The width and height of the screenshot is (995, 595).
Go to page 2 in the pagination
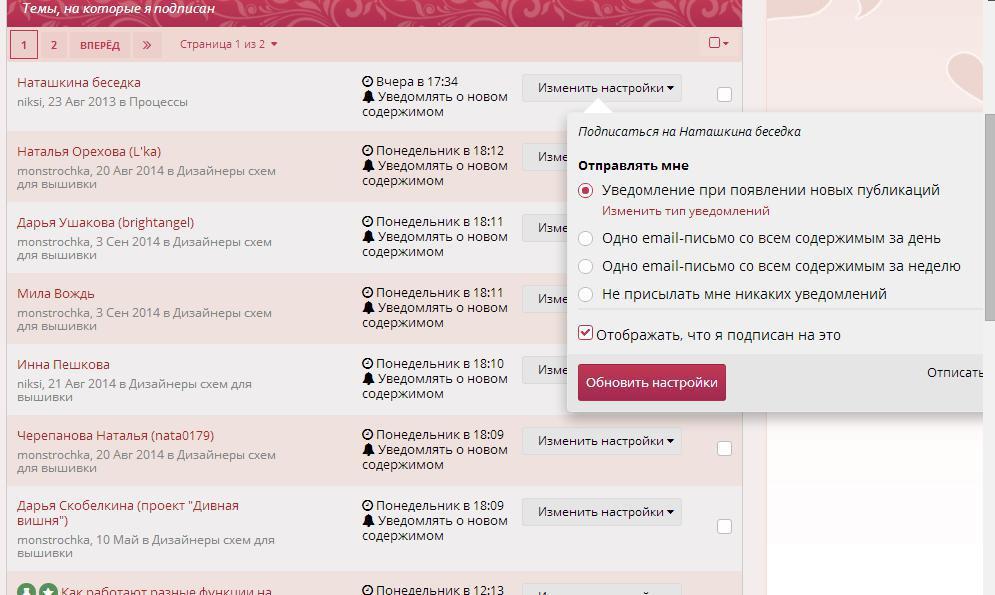(x=53, y=45)
